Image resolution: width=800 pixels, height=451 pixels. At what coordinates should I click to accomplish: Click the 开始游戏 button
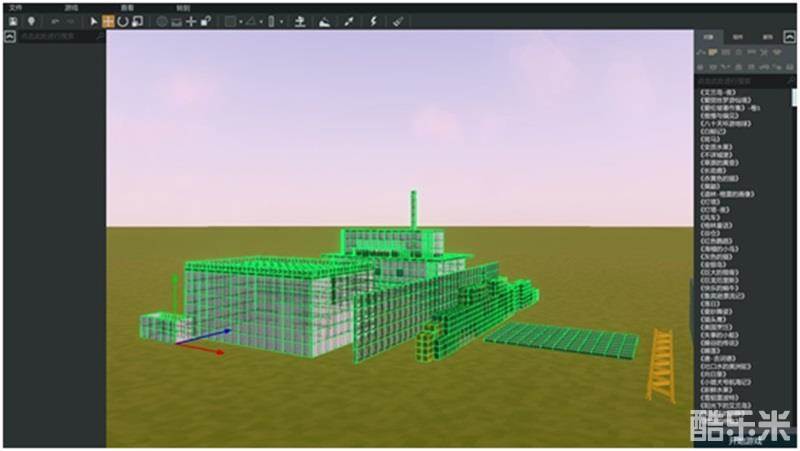(x=744, y=439)
